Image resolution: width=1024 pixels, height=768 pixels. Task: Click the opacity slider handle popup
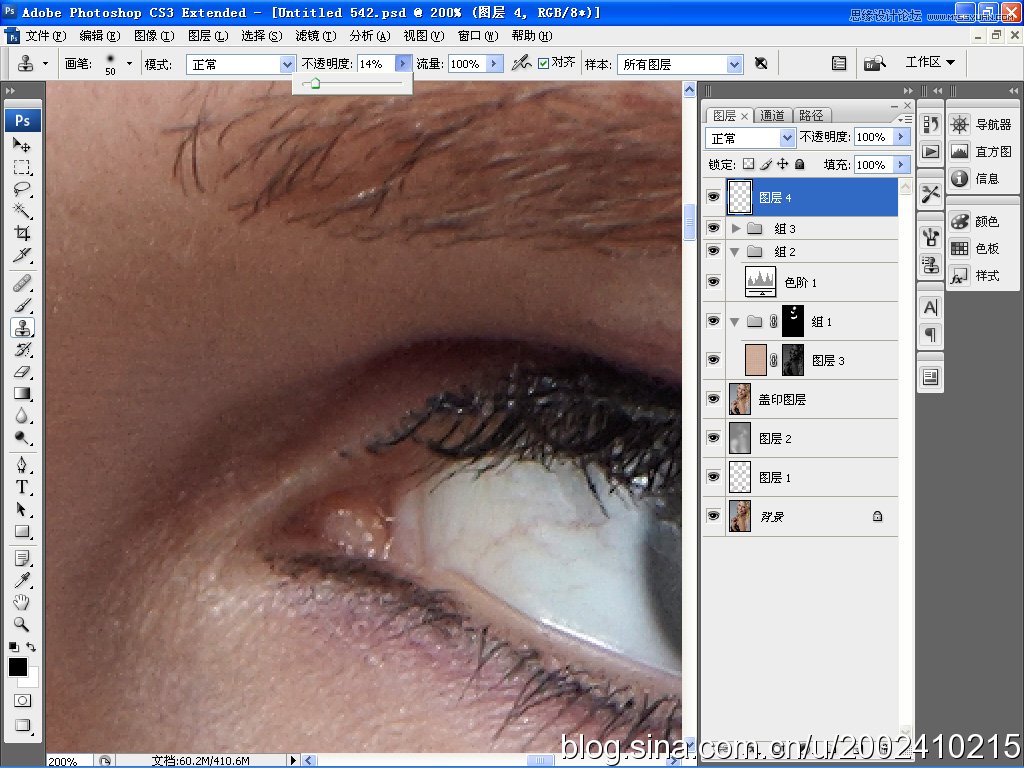click(315, 84)
